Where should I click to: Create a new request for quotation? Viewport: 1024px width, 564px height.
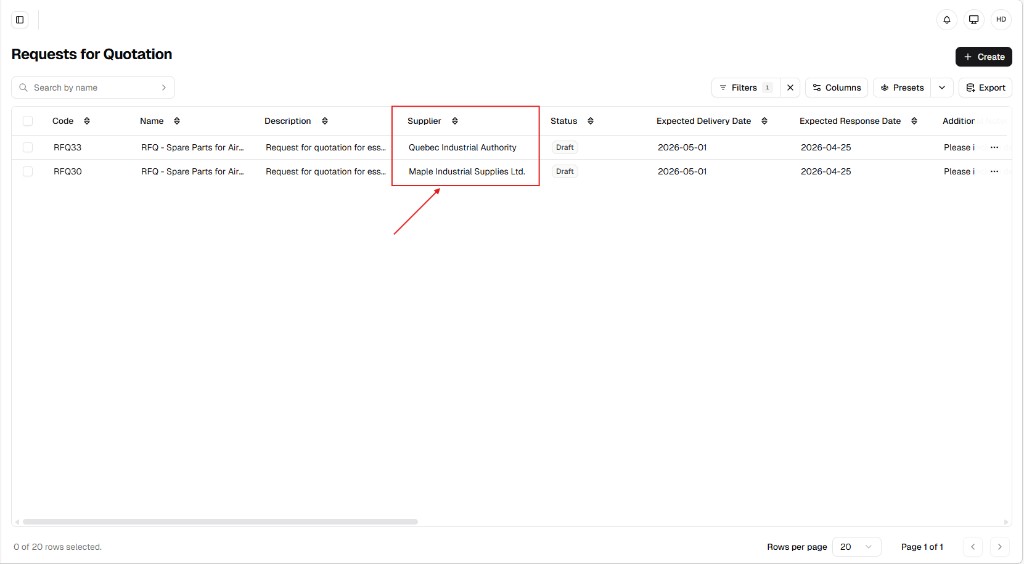984,57
